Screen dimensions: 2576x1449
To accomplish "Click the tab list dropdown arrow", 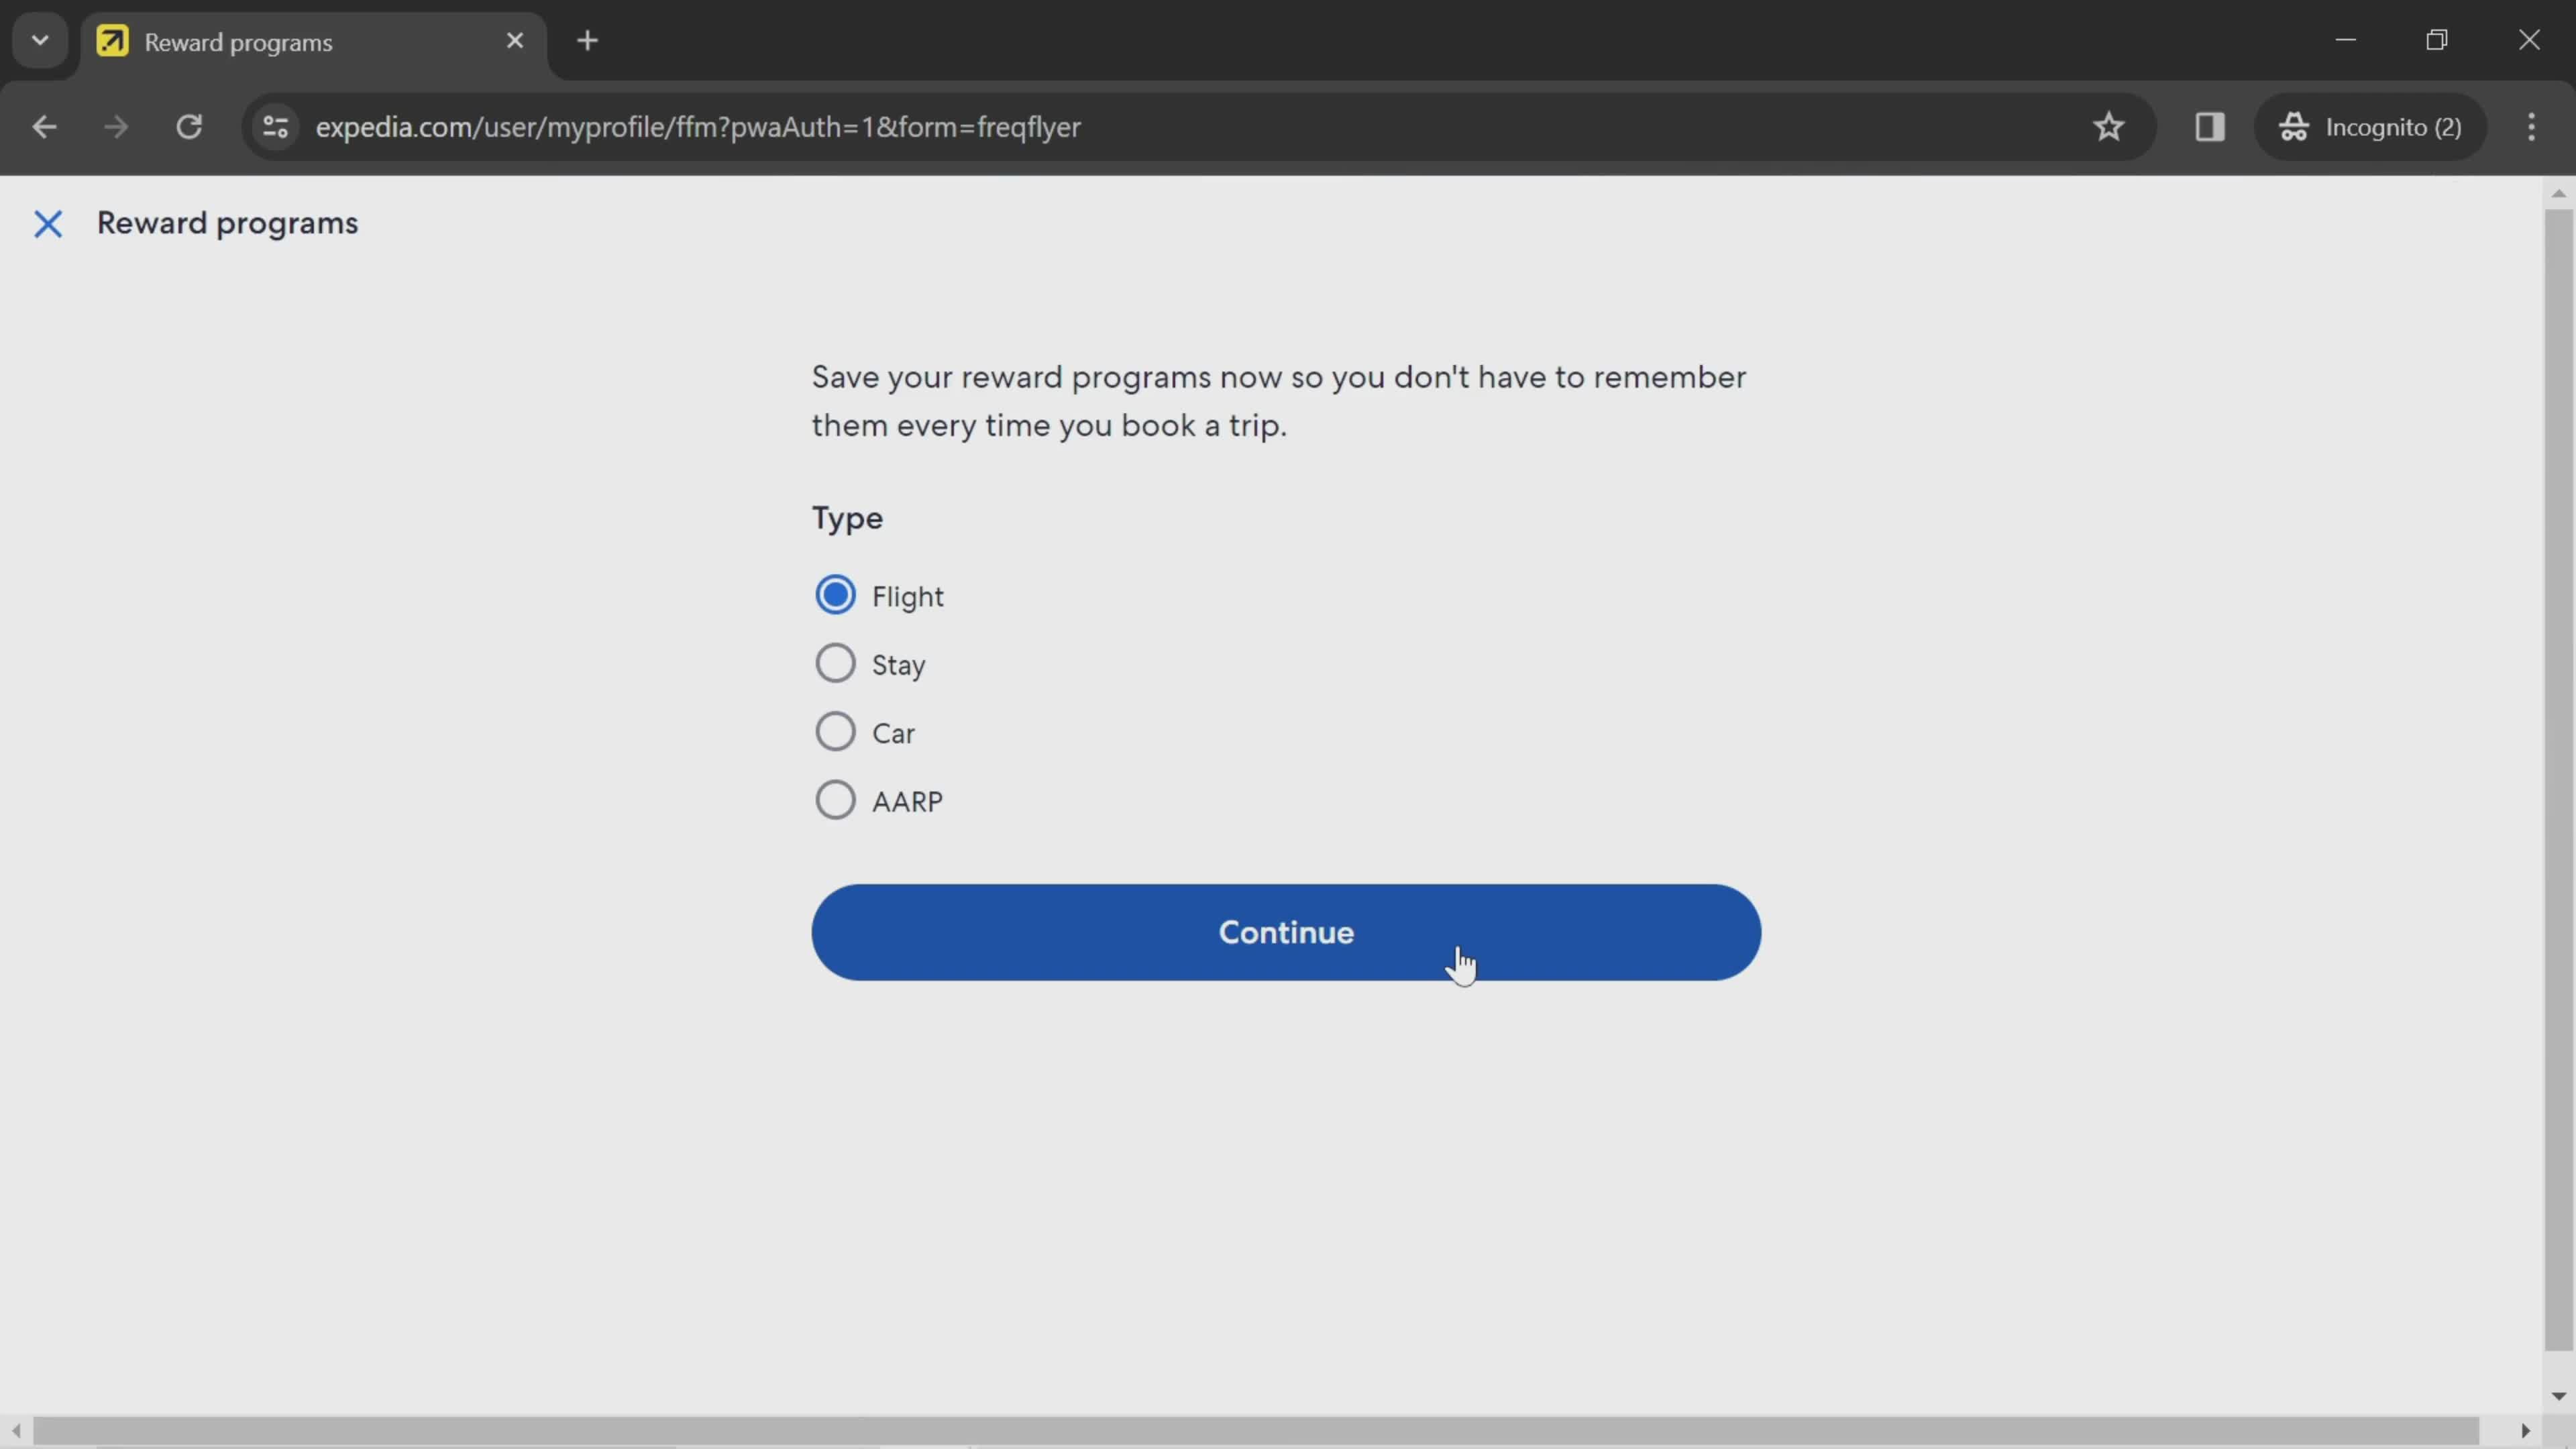I will coord(39,39).
